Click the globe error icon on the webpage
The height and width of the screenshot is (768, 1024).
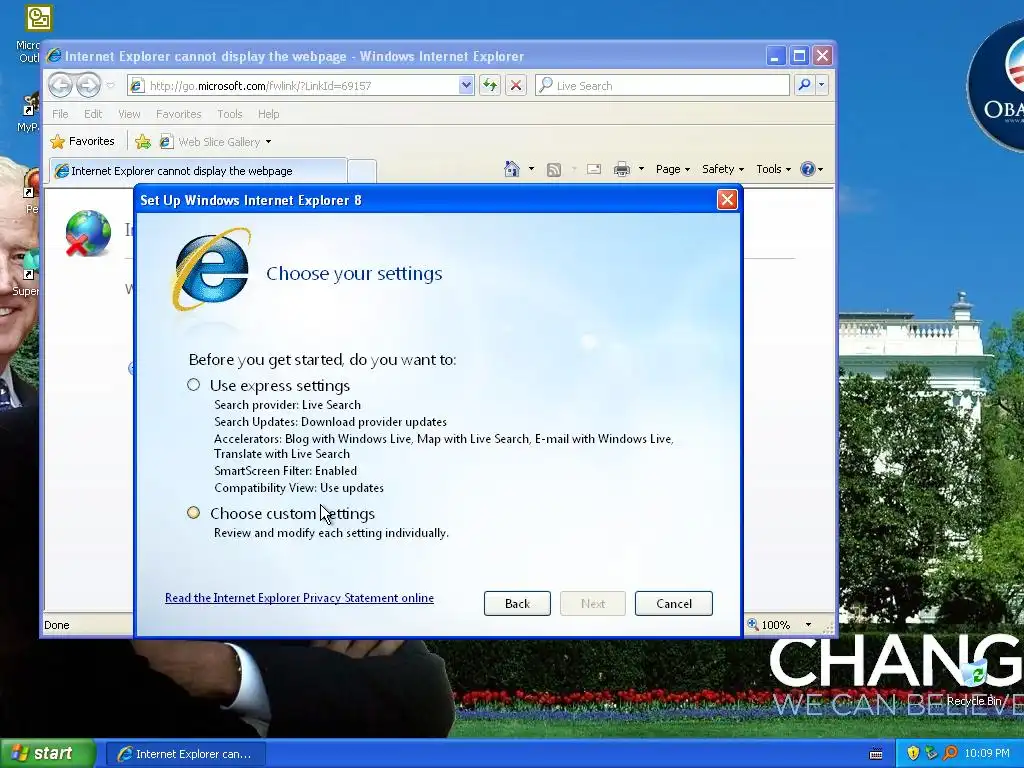click(88, 233)
